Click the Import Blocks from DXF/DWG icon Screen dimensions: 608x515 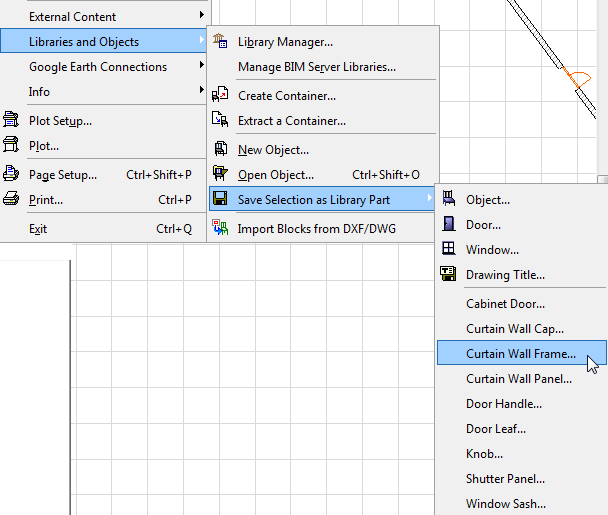pos(220,228)
